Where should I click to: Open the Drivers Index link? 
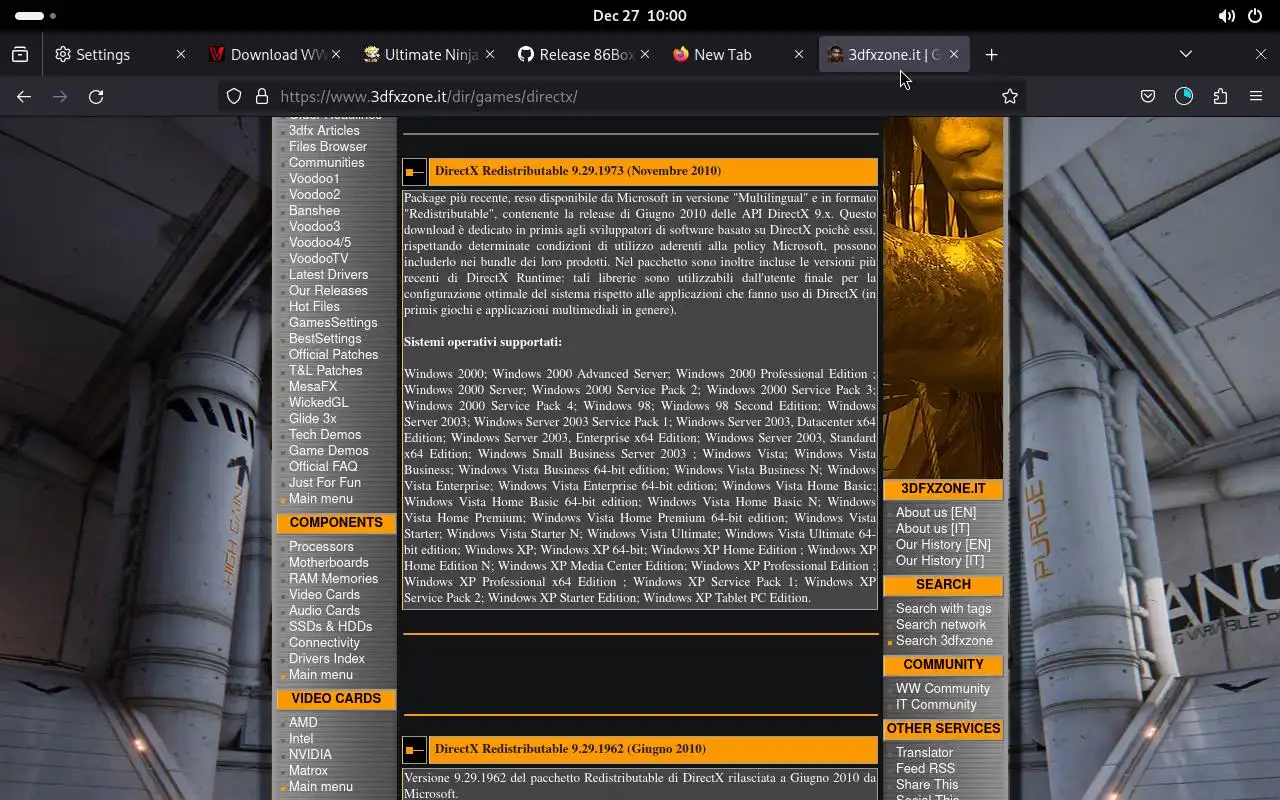pos(327,659)
